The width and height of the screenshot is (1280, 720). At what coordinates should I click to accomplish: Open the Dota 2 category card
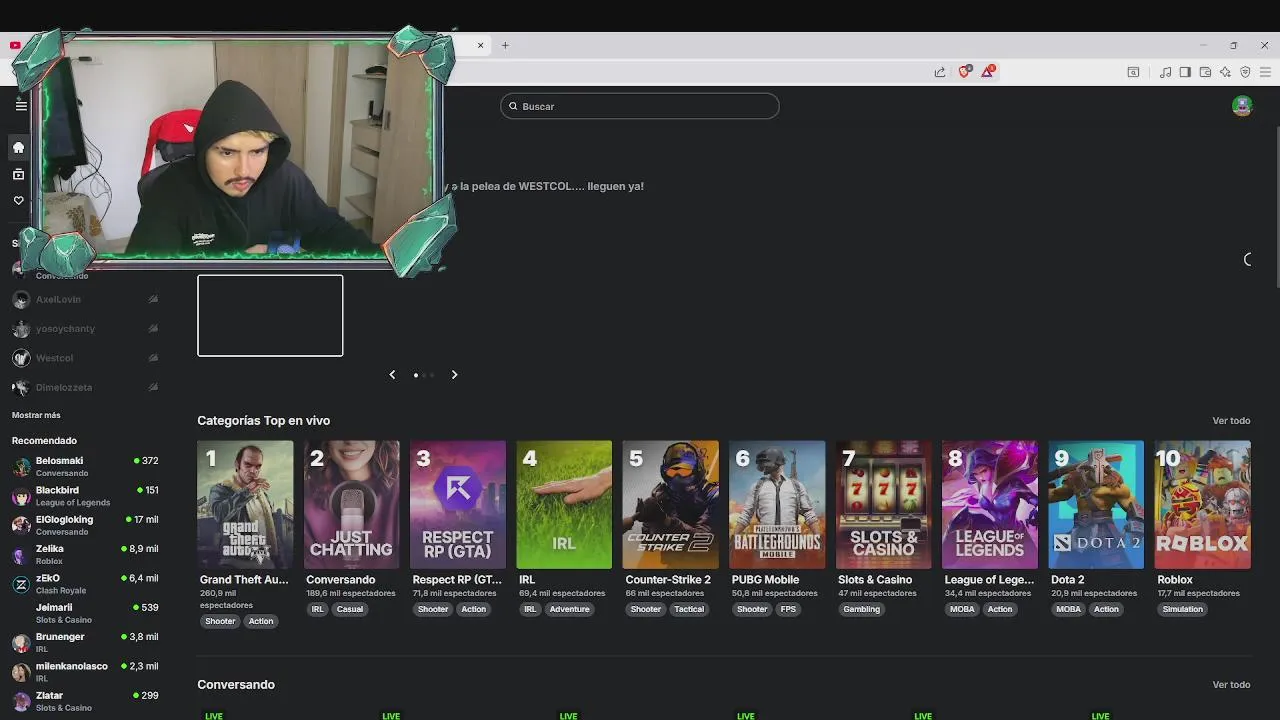(1096, 504)
